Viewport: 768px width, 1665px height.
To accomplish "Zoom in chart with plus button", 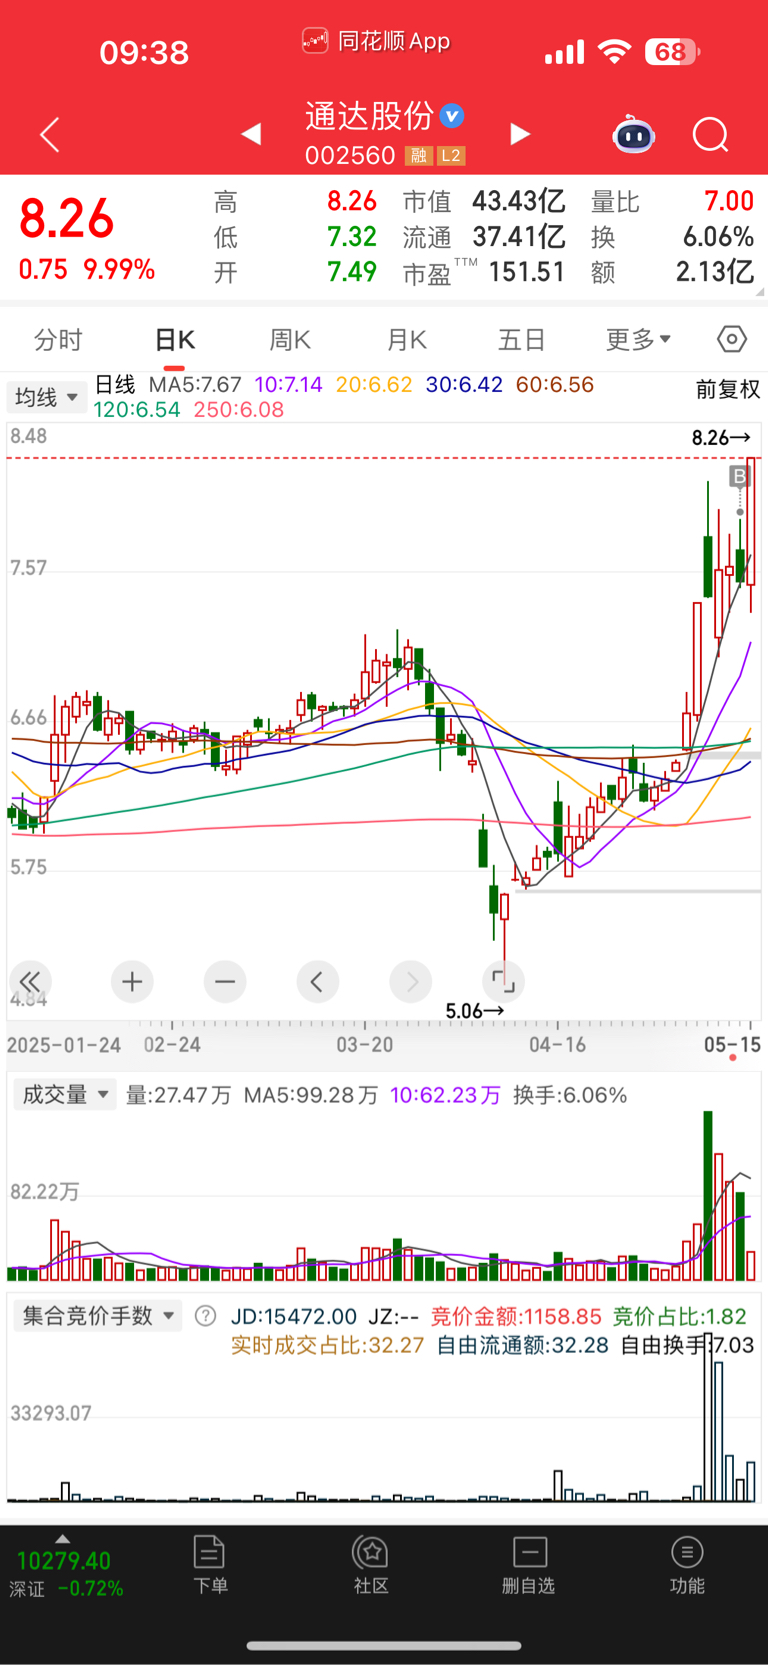I will (x=132, y=982).
